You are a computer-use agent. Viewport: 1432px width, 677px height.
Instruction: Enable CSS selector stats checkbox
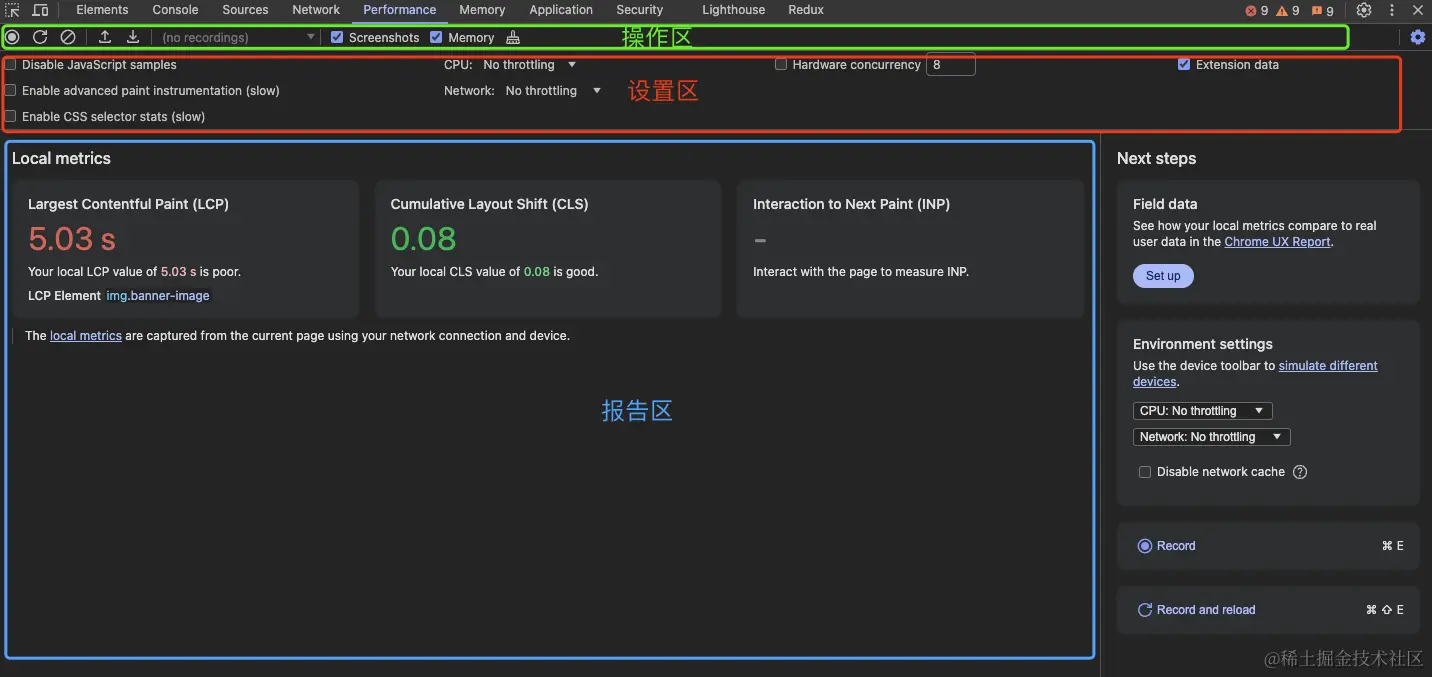(x=11, y=116)
